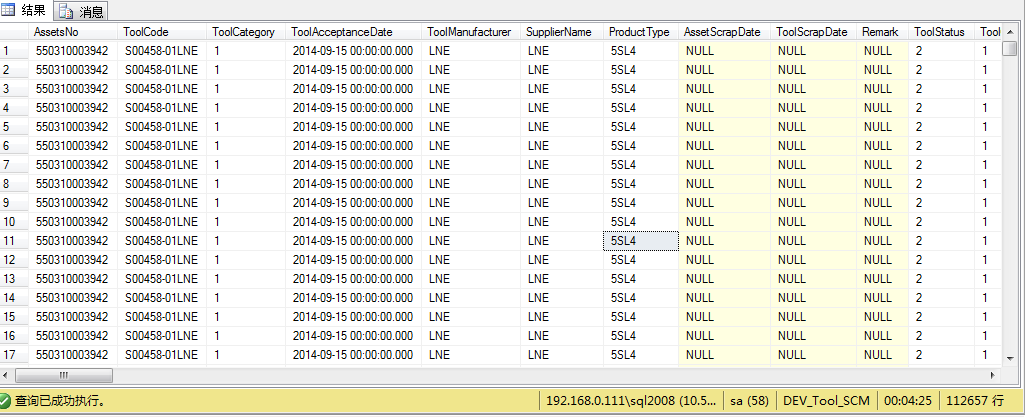
Task: Click the grid's select-all corner cell
Action: coord(14,32)
